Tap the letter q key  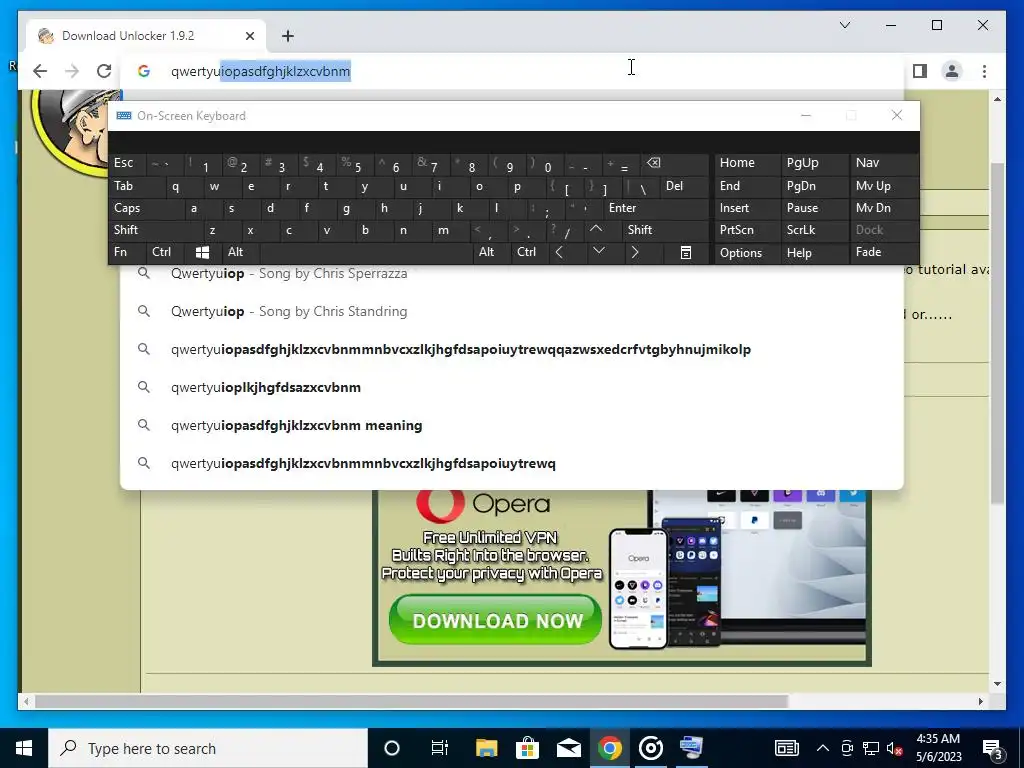[x=182, y=187]
